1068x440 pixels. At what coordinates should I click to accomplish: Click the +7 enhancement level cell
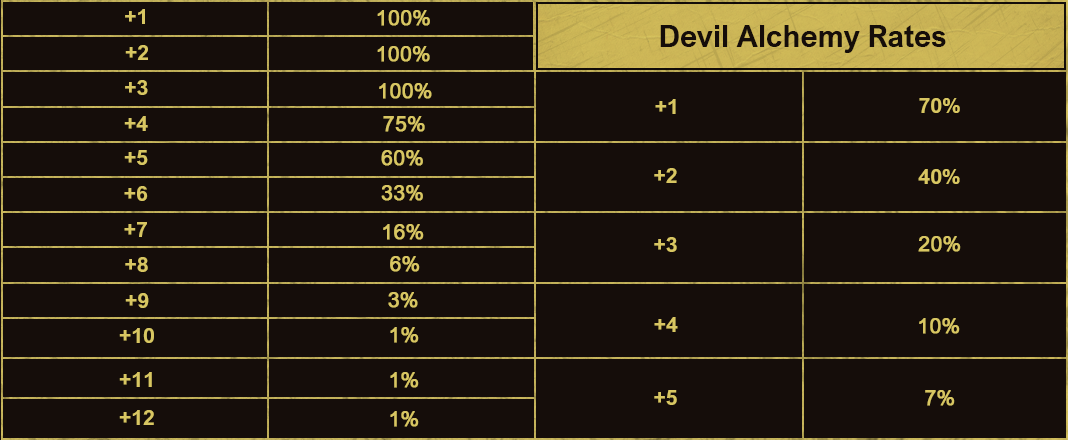pos(136,230)
